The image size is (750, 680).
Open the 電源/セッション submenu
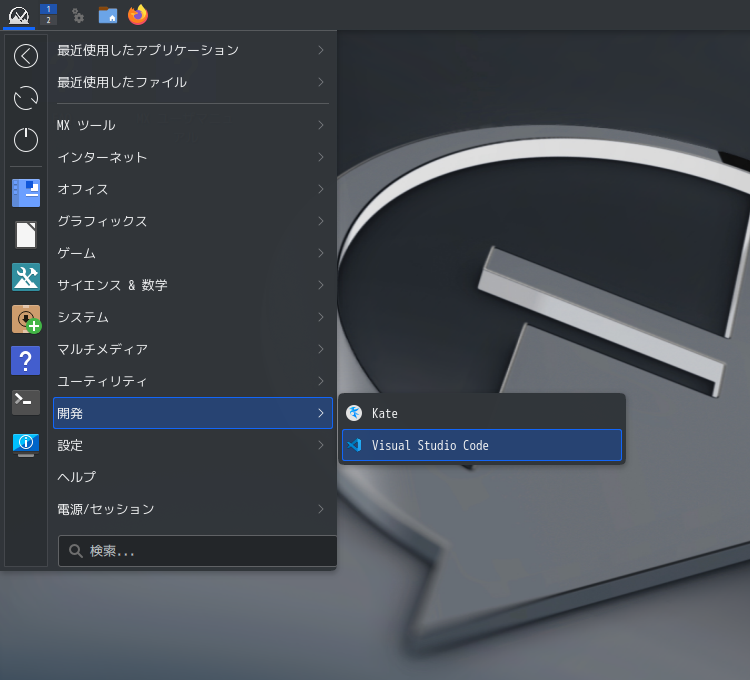pos(193,509)
